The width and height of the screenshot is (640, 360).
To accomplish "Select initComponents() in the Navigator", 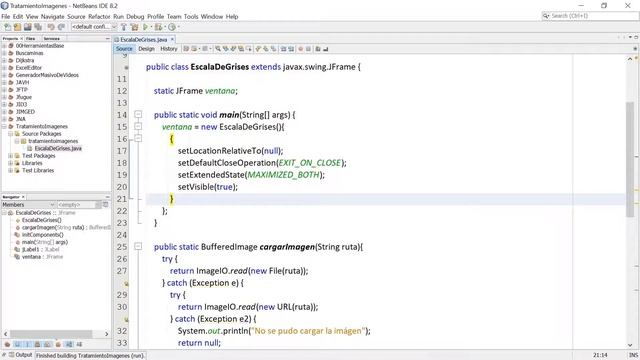I will pos(42,235).
